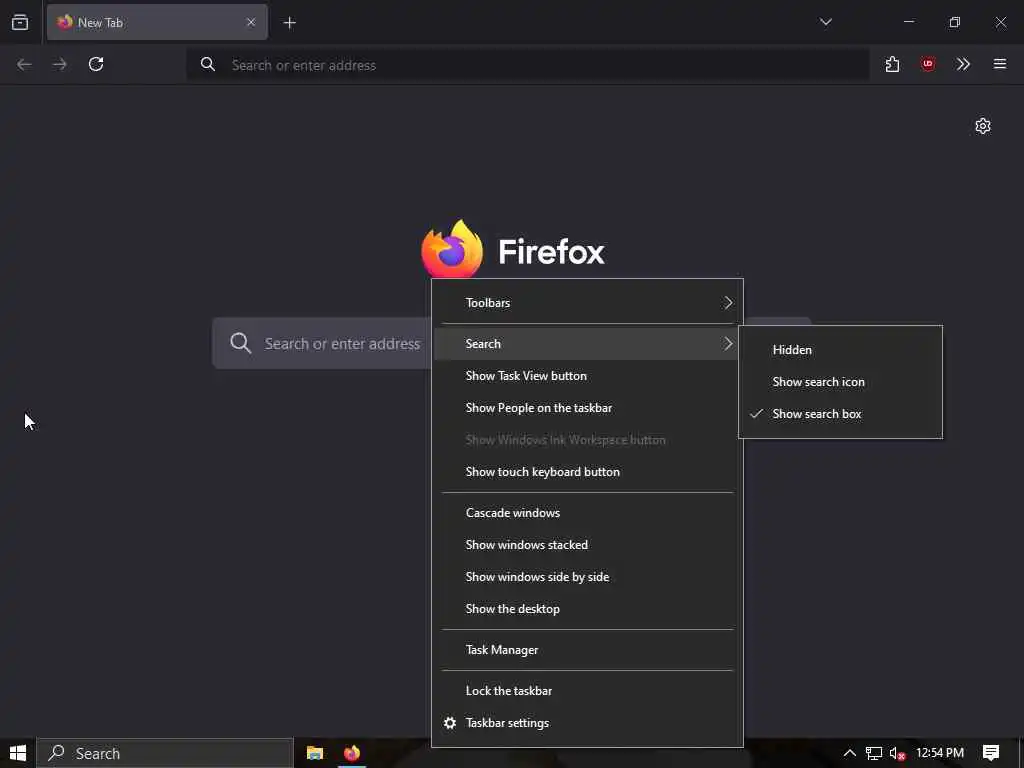Toggle Show People on the taskbar
This screenshot has width=1024, height=768.
587,408
